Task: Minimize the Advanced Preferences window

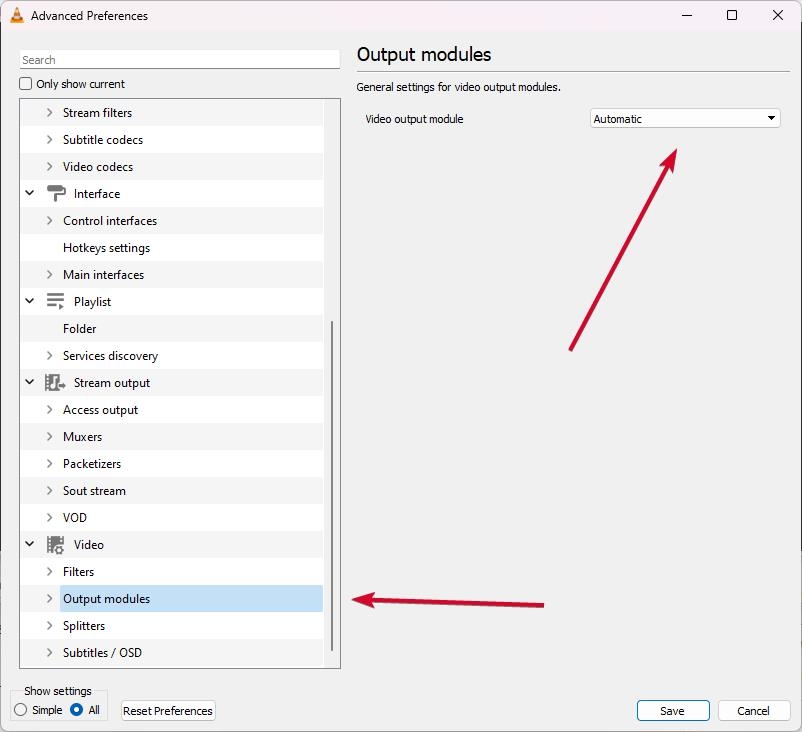Action: 687,15
